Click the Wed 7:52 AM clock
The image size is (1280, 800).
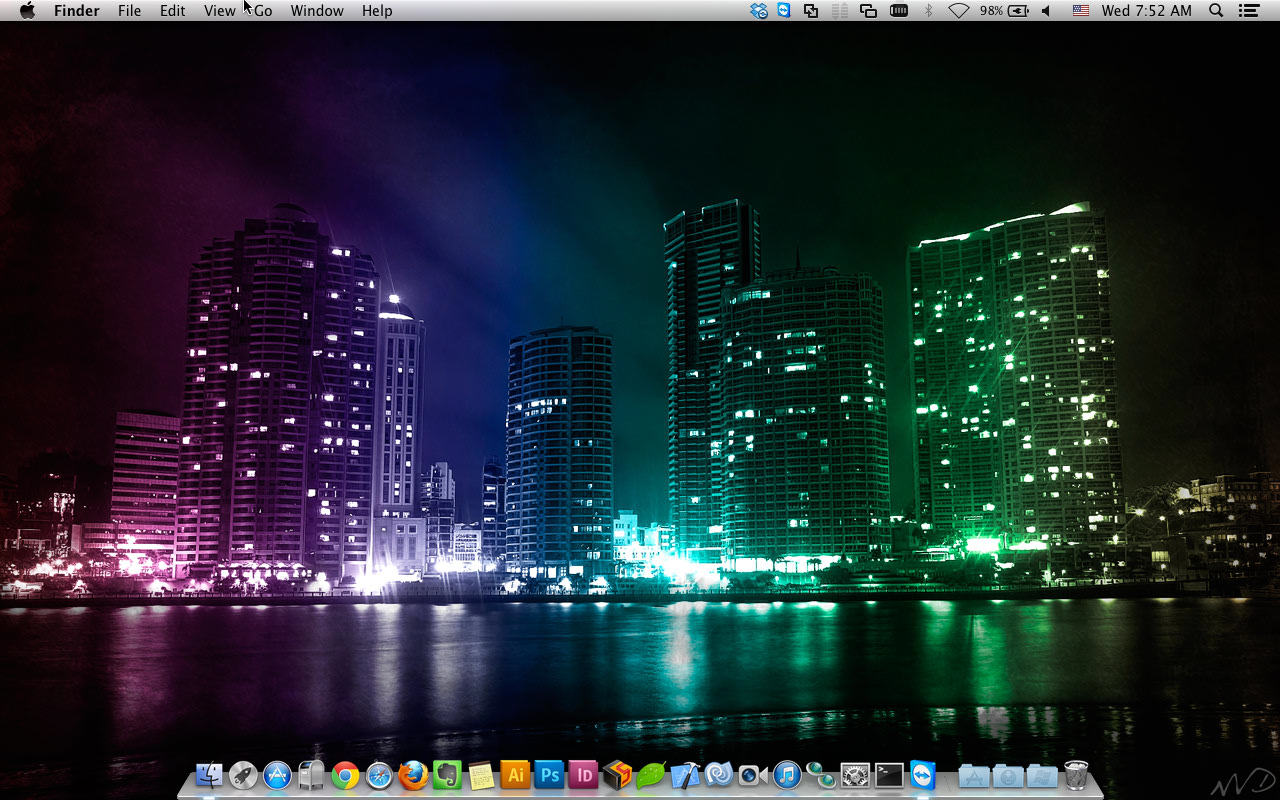(x=1147, y=10)
